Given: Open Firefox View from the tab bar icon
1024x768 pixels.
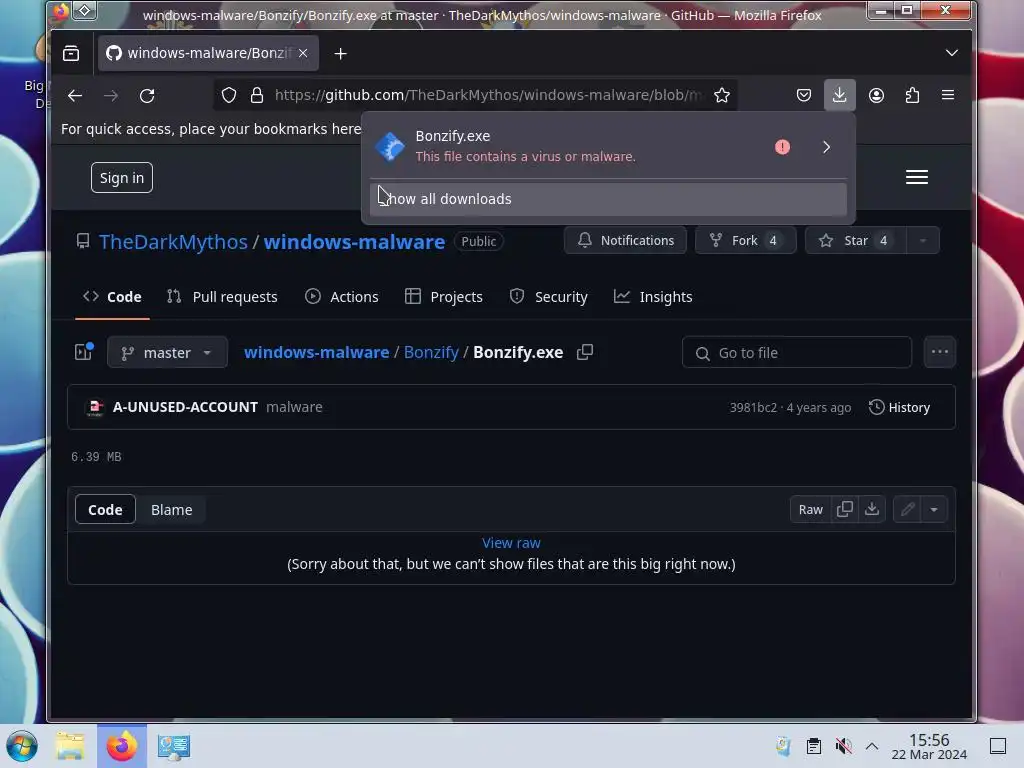Looking at the screenshot, I should tap(71, 53).
